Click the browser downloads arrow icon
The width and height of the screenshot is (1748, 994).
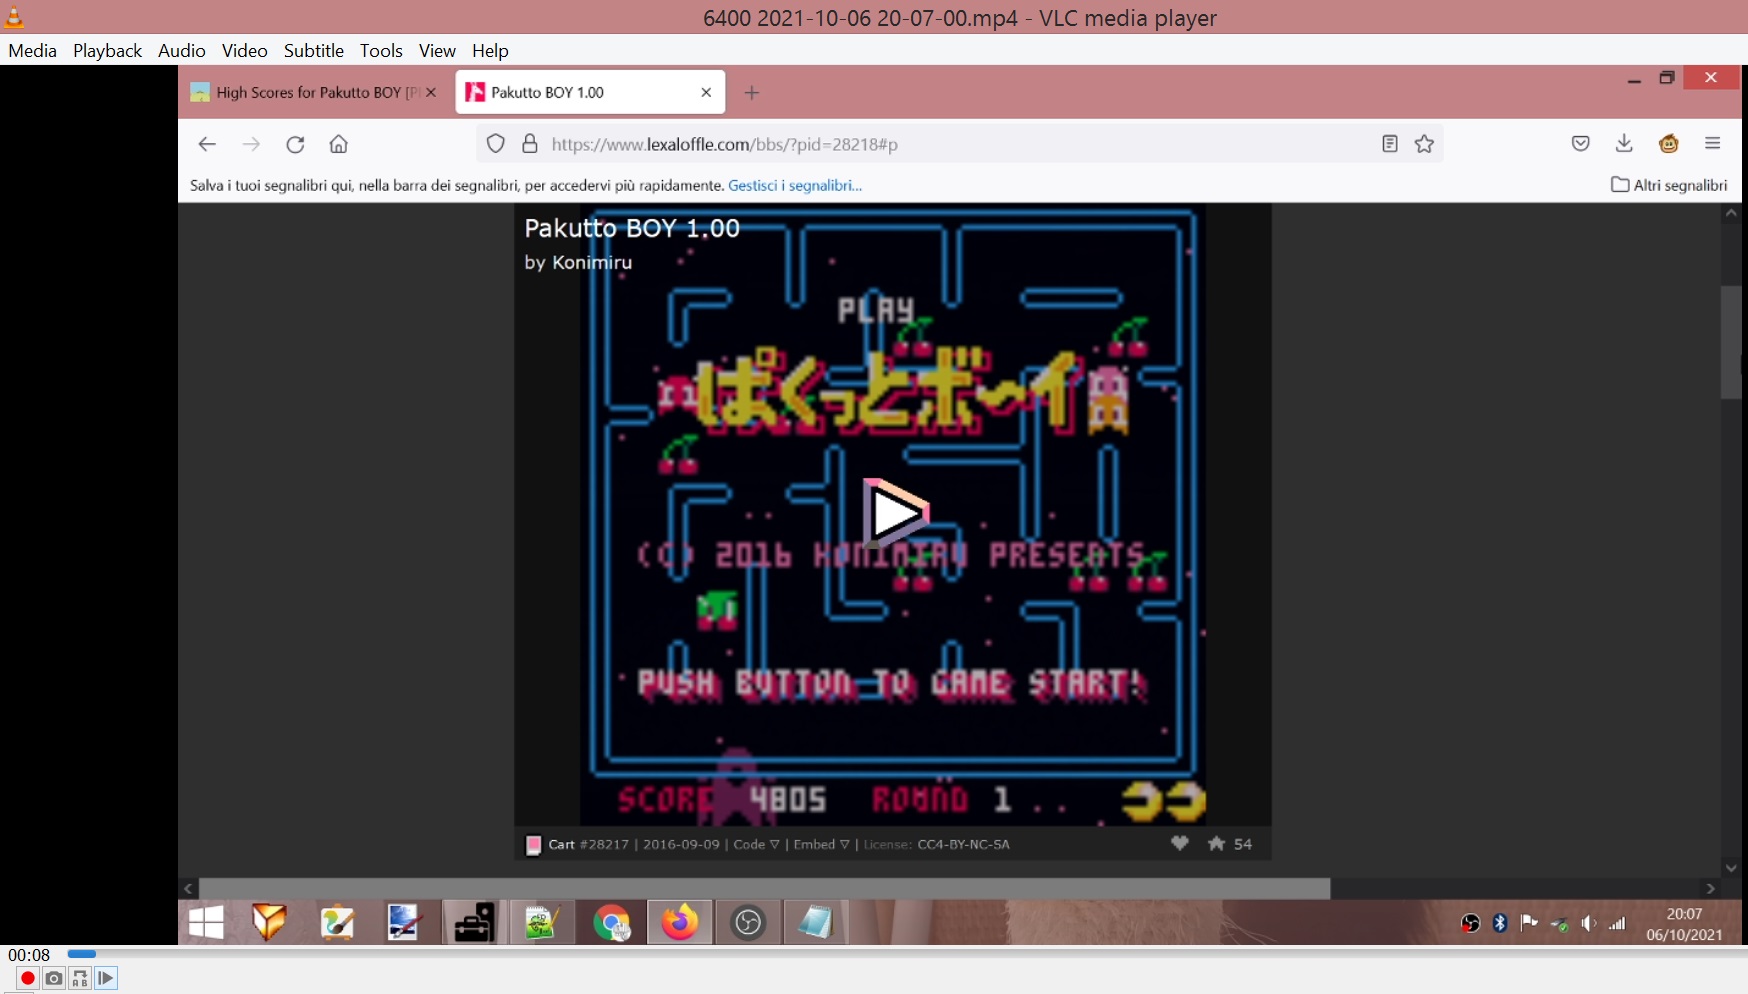(1624, 144)
